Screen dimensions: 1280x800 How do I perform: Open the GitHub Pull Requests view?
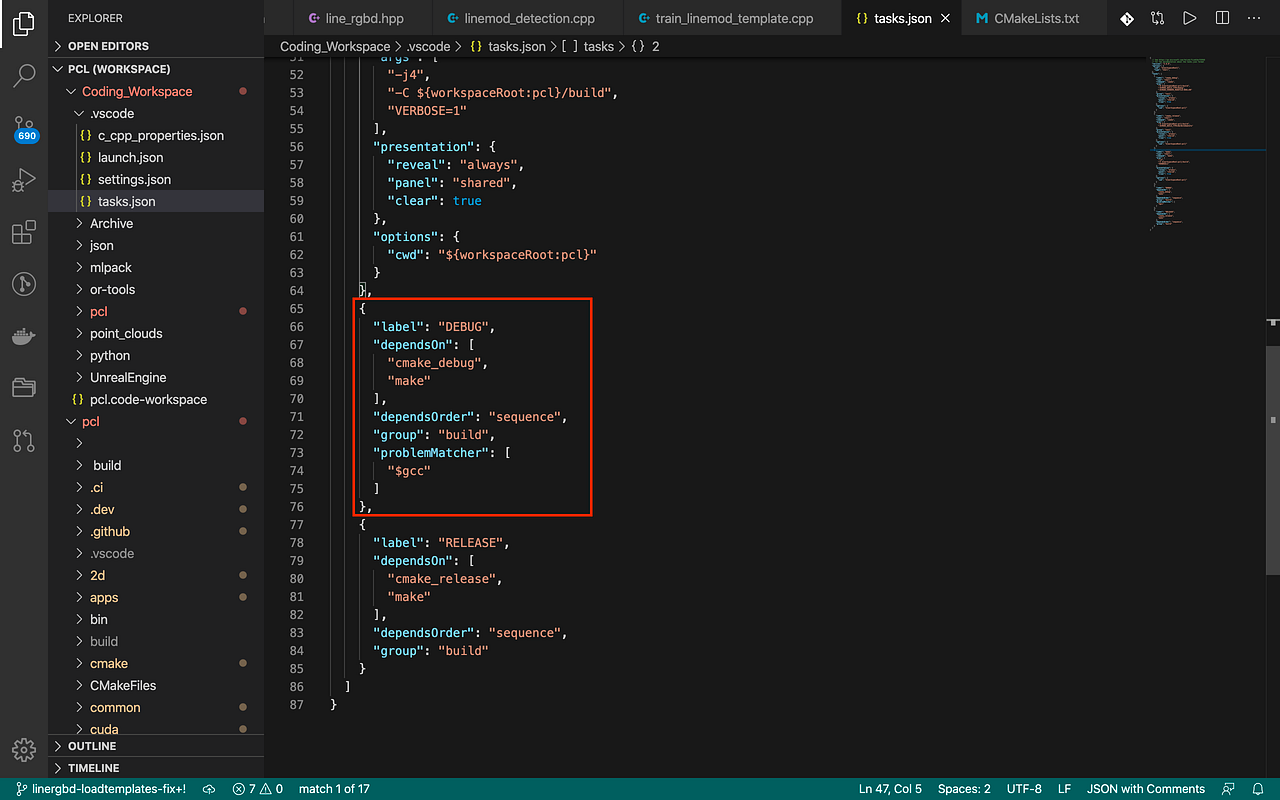pyautogui.click(x=24, y=441)
